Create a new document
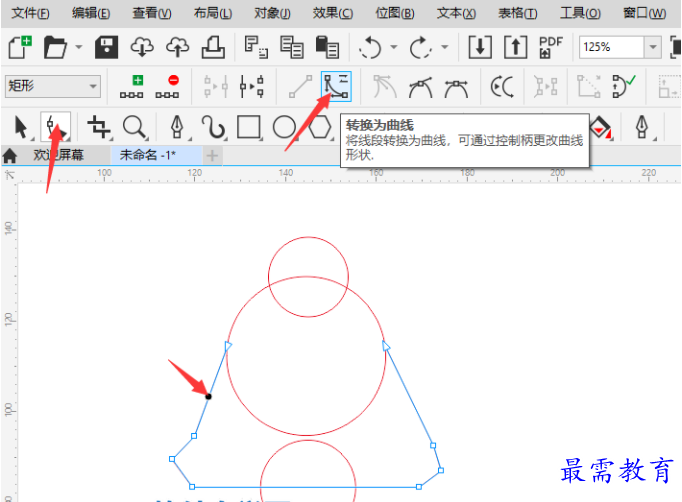 (20, 47)
